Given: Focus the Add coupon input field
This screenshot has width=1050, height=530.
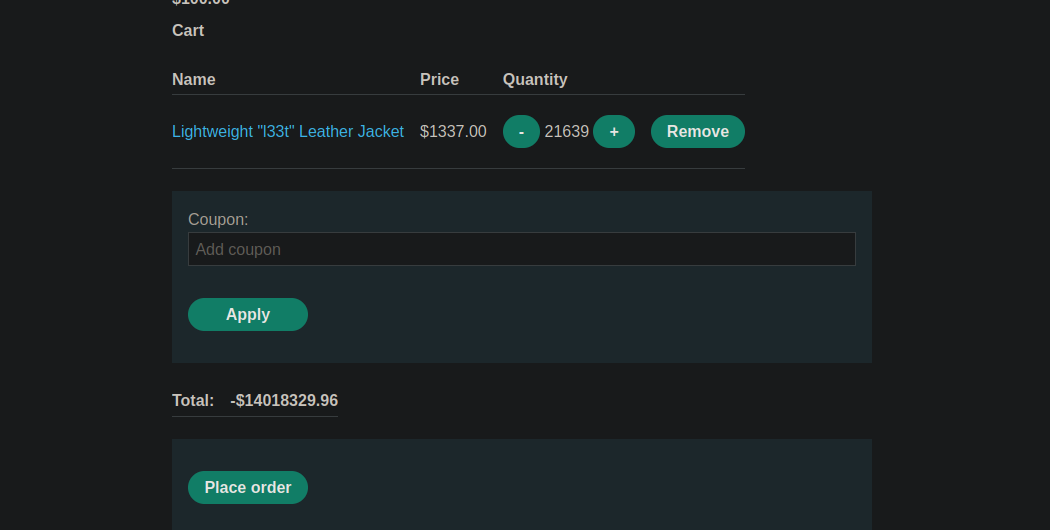Looking at the screenshot, I should pyautogui.click(x=521, y=249).
